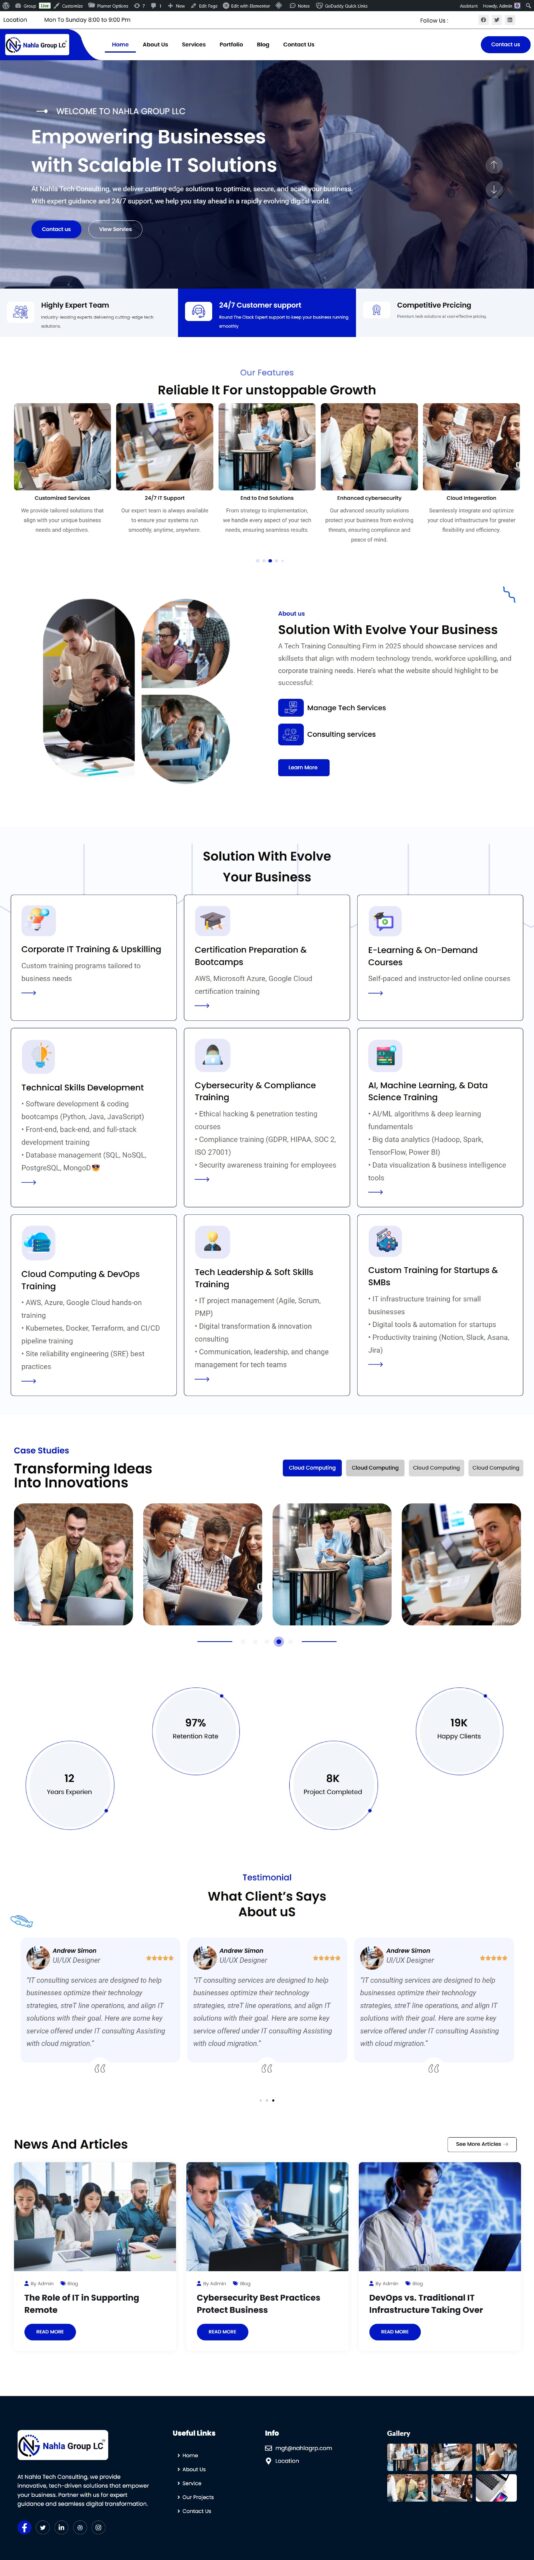Select the active case studies slider dot
This screenshot has width=534, height=2560.
(278, 1641)
